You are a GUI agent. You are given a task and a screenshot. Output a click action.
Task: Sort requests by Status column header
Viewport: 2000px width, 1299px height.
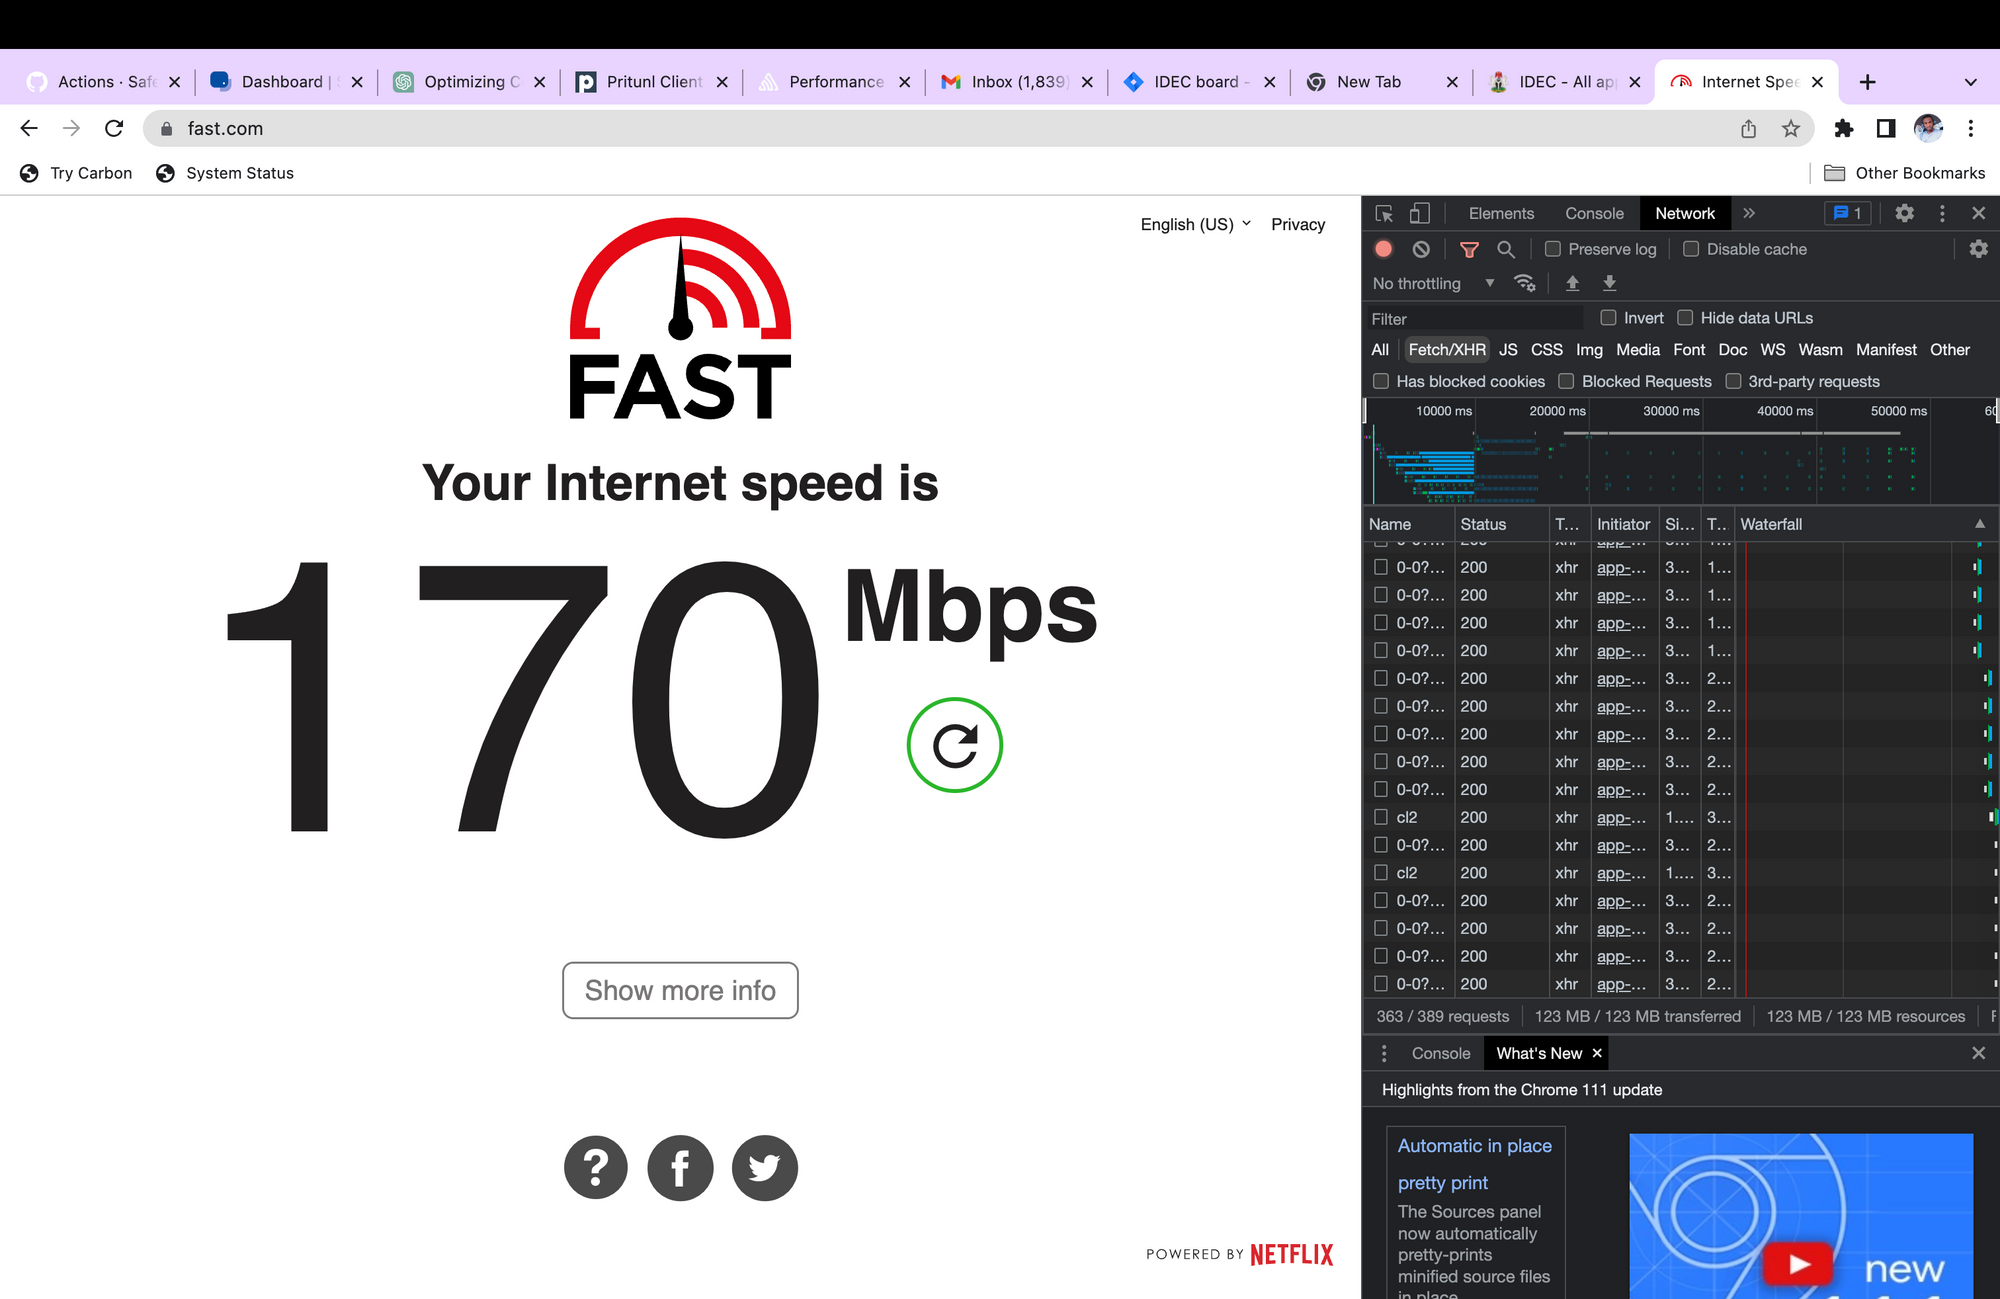pyautogui.click(x=1502, y=524)
